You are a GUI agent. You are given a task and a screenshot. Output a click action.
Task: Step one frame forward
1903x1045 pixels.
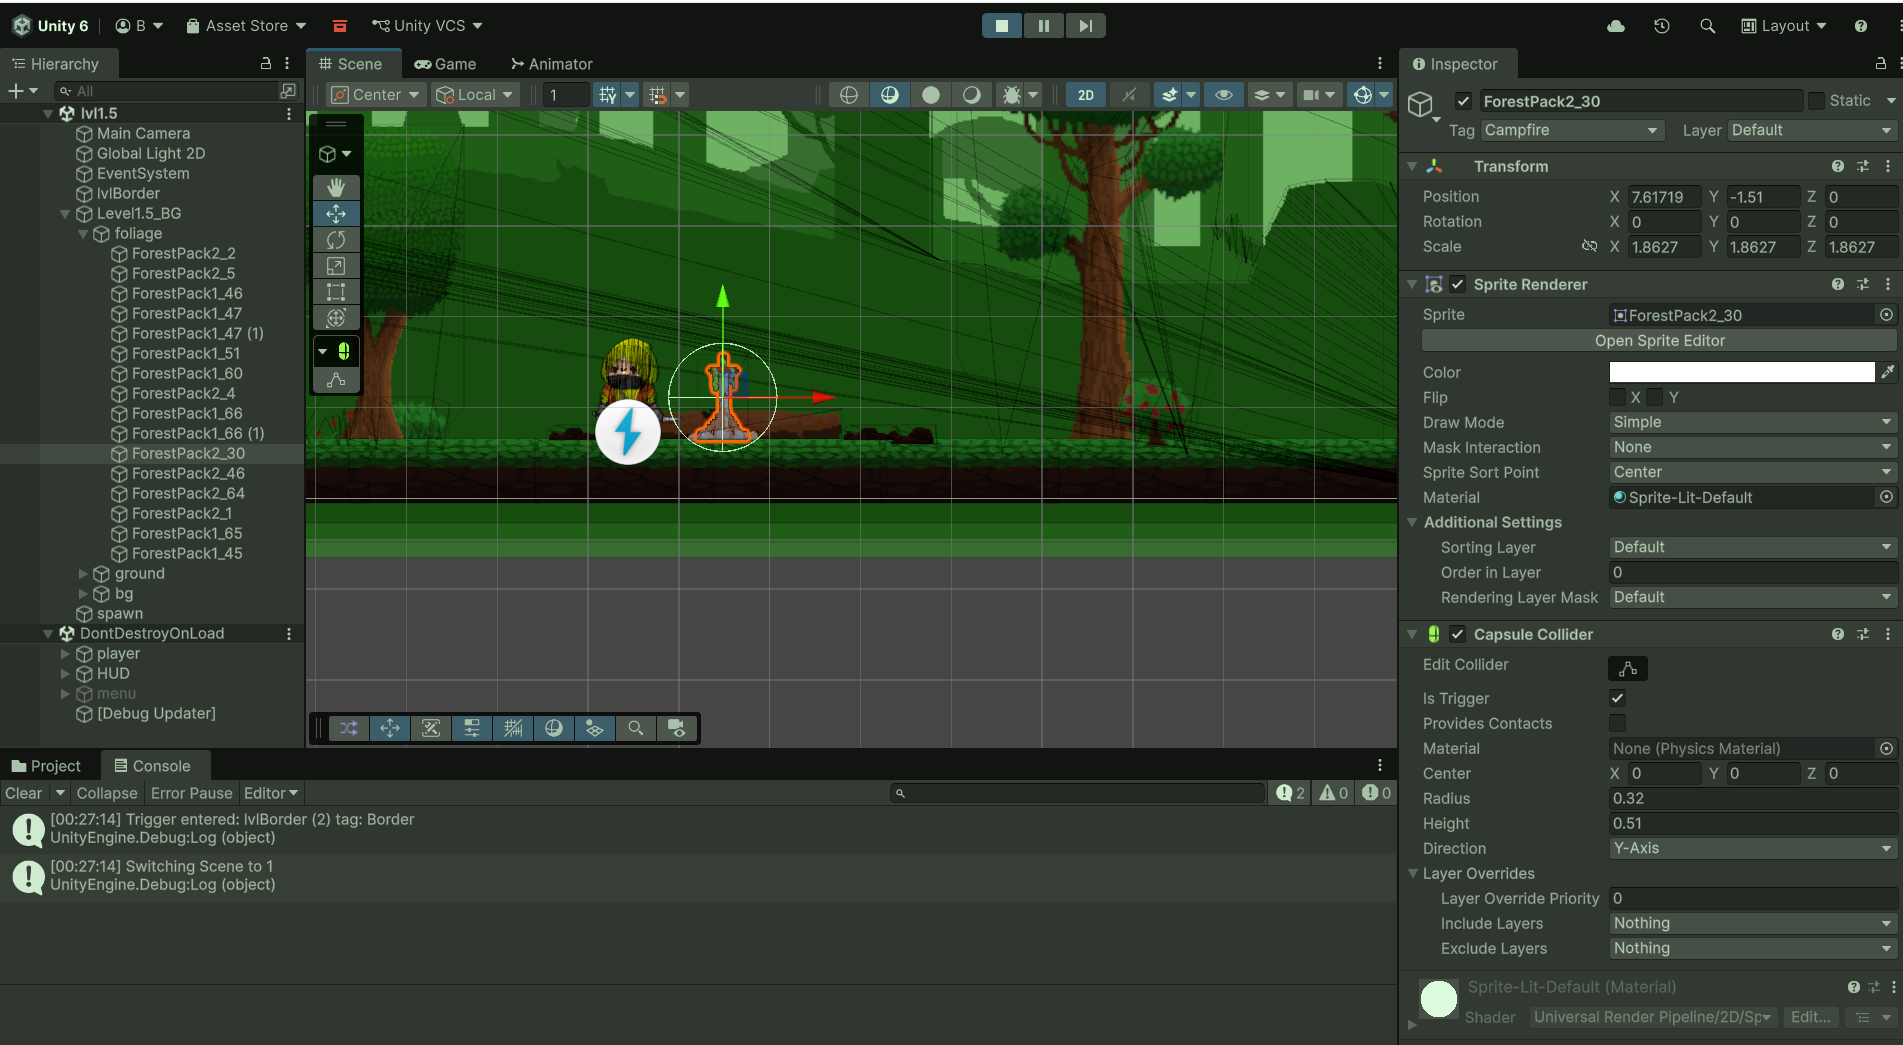(1085, 26)
